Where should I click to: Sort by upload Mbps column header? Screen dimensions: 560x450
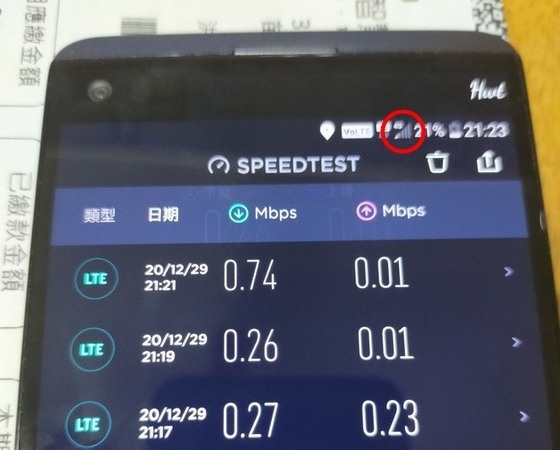[x=391, y=211]
